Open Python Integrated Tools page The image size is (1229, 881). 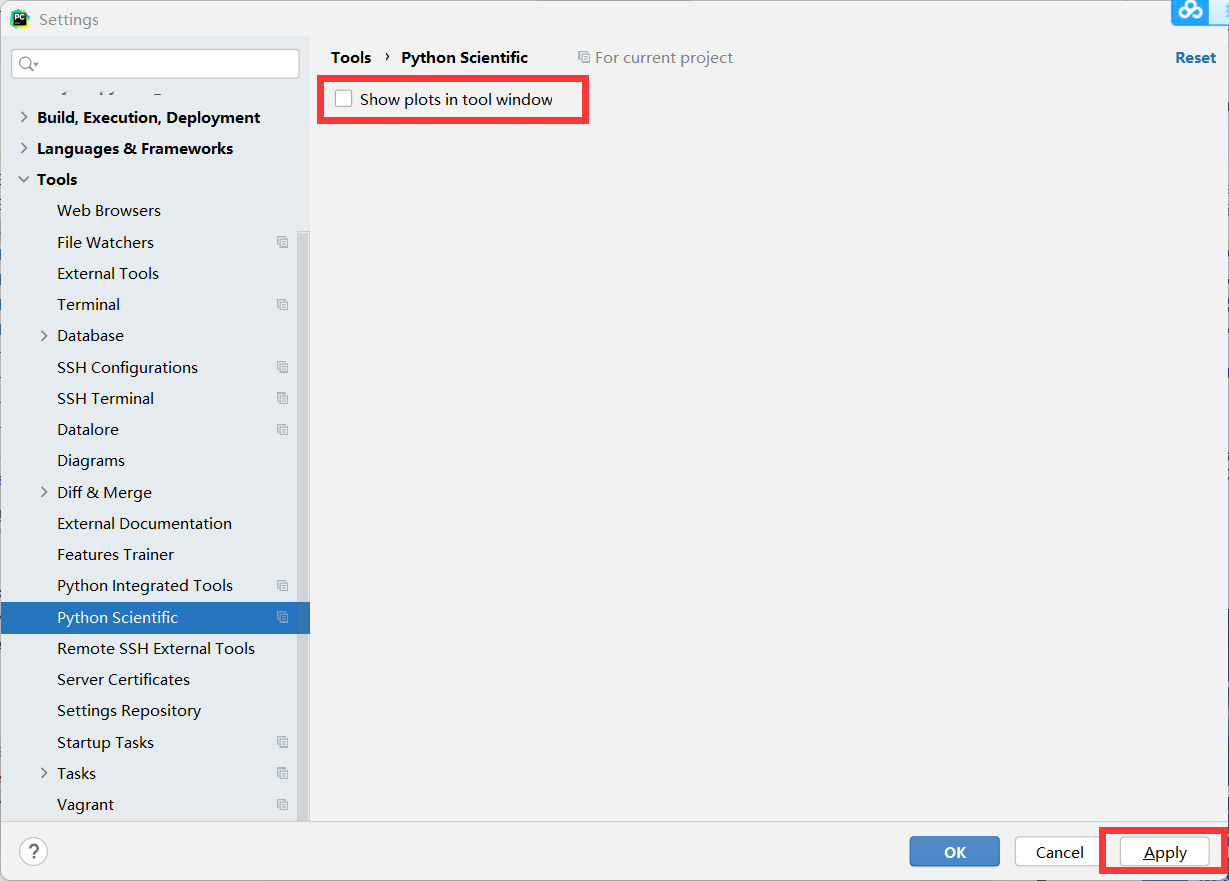pos(145,586)
